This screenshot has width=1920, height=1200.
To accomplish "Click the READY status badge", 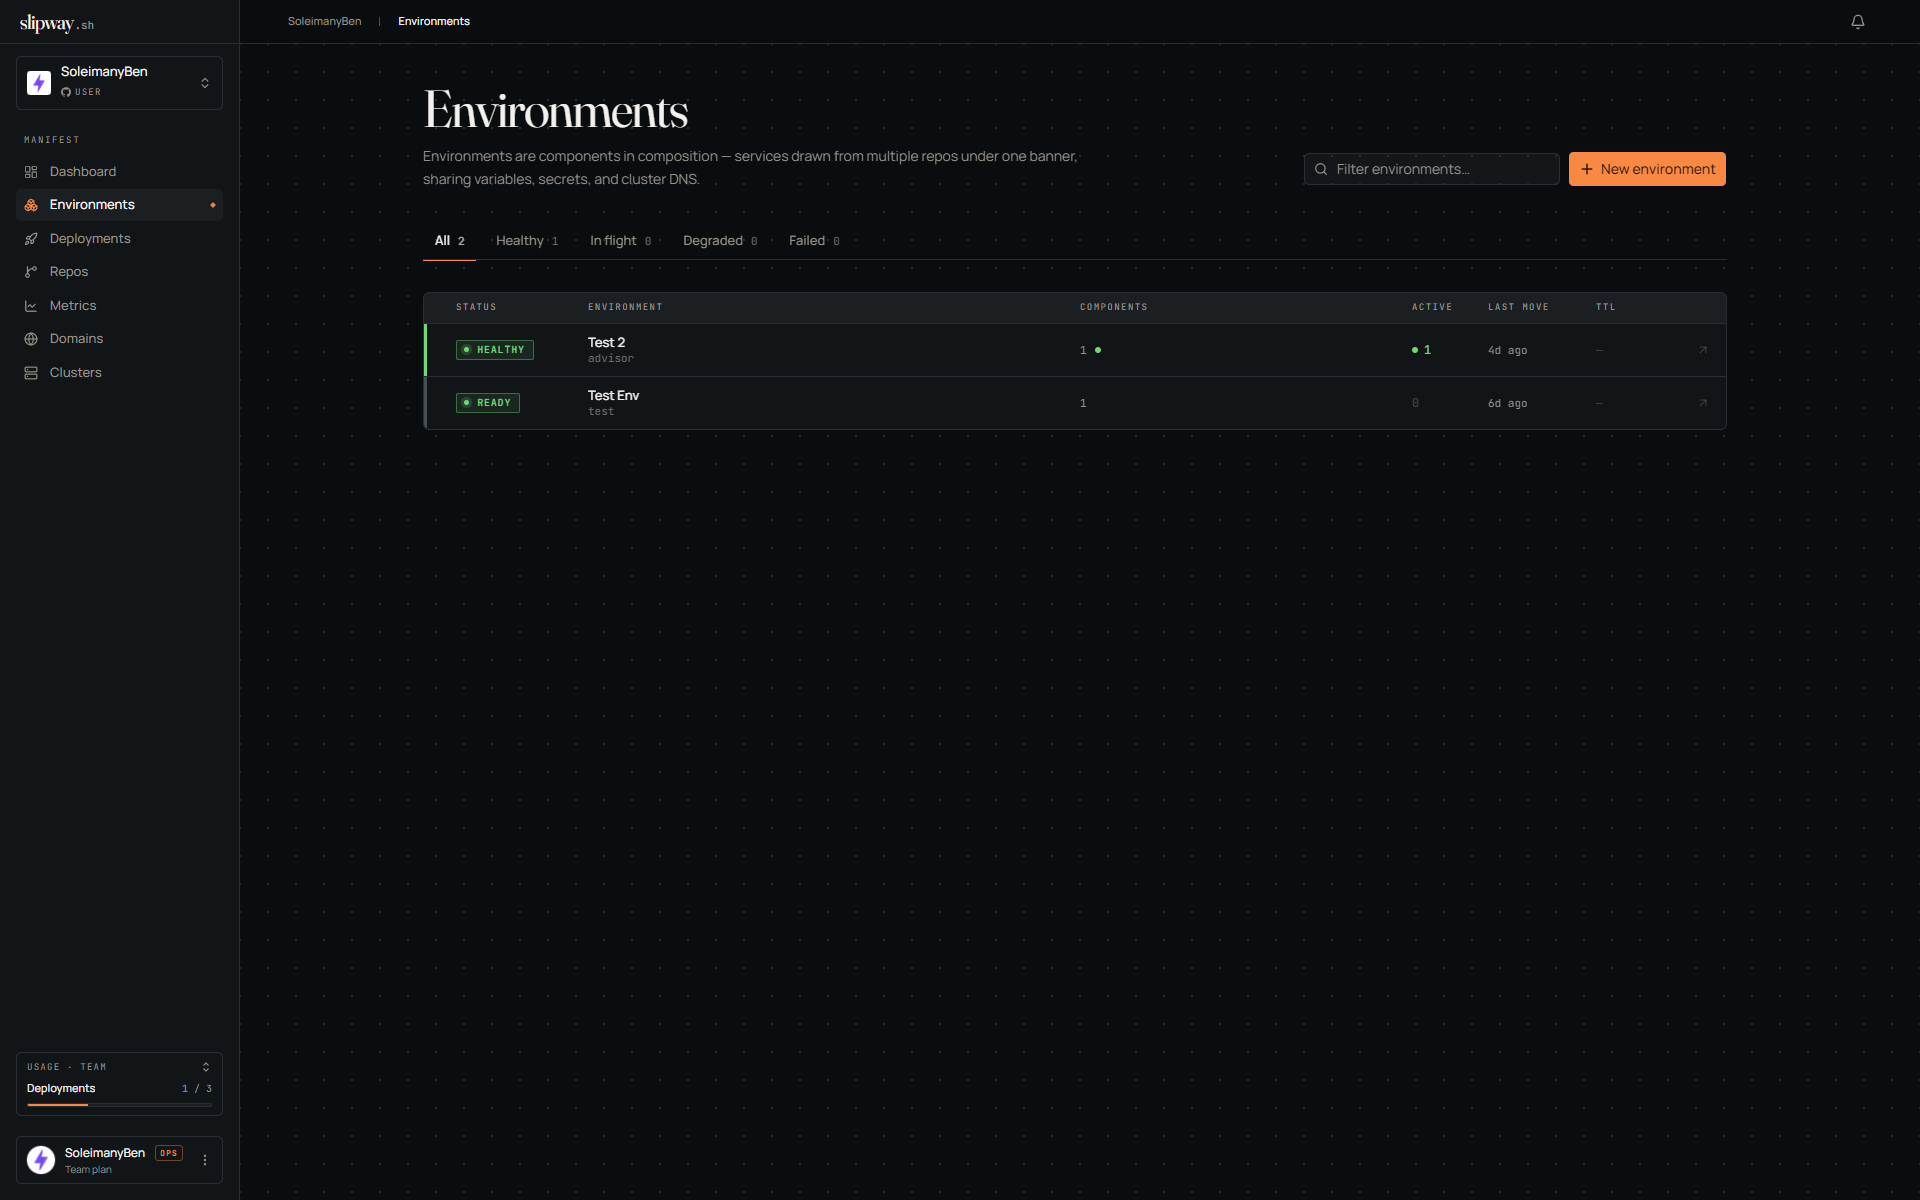I will point(488,403).
